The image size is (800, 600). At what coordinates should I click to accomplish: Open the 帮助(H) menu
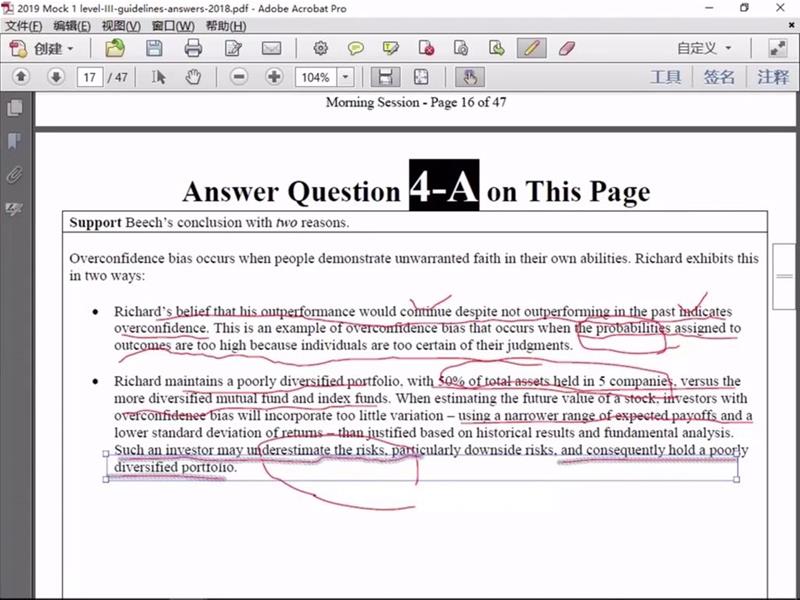pos(226,26)
